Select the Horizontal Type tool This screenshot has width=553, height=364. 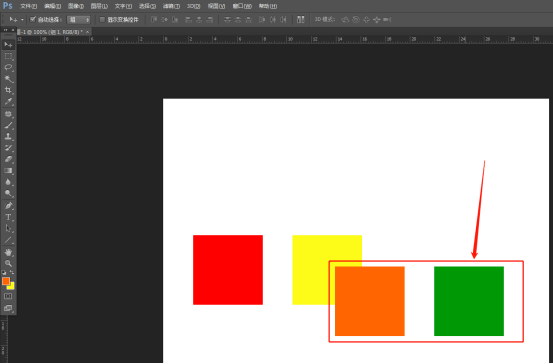8,217
